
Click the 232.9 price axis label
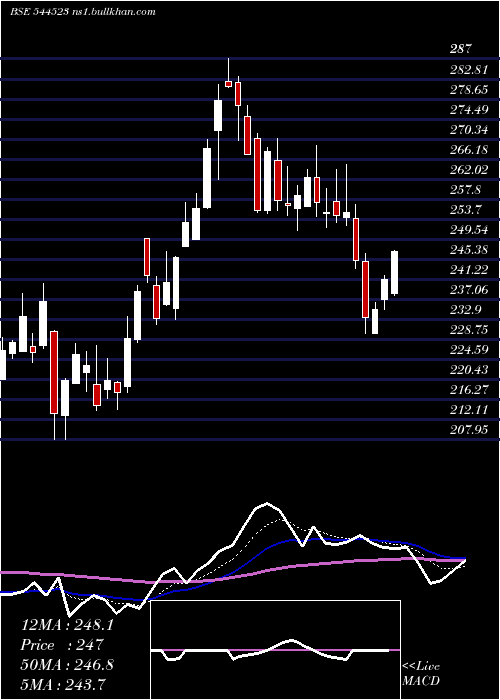pos(466,310)
